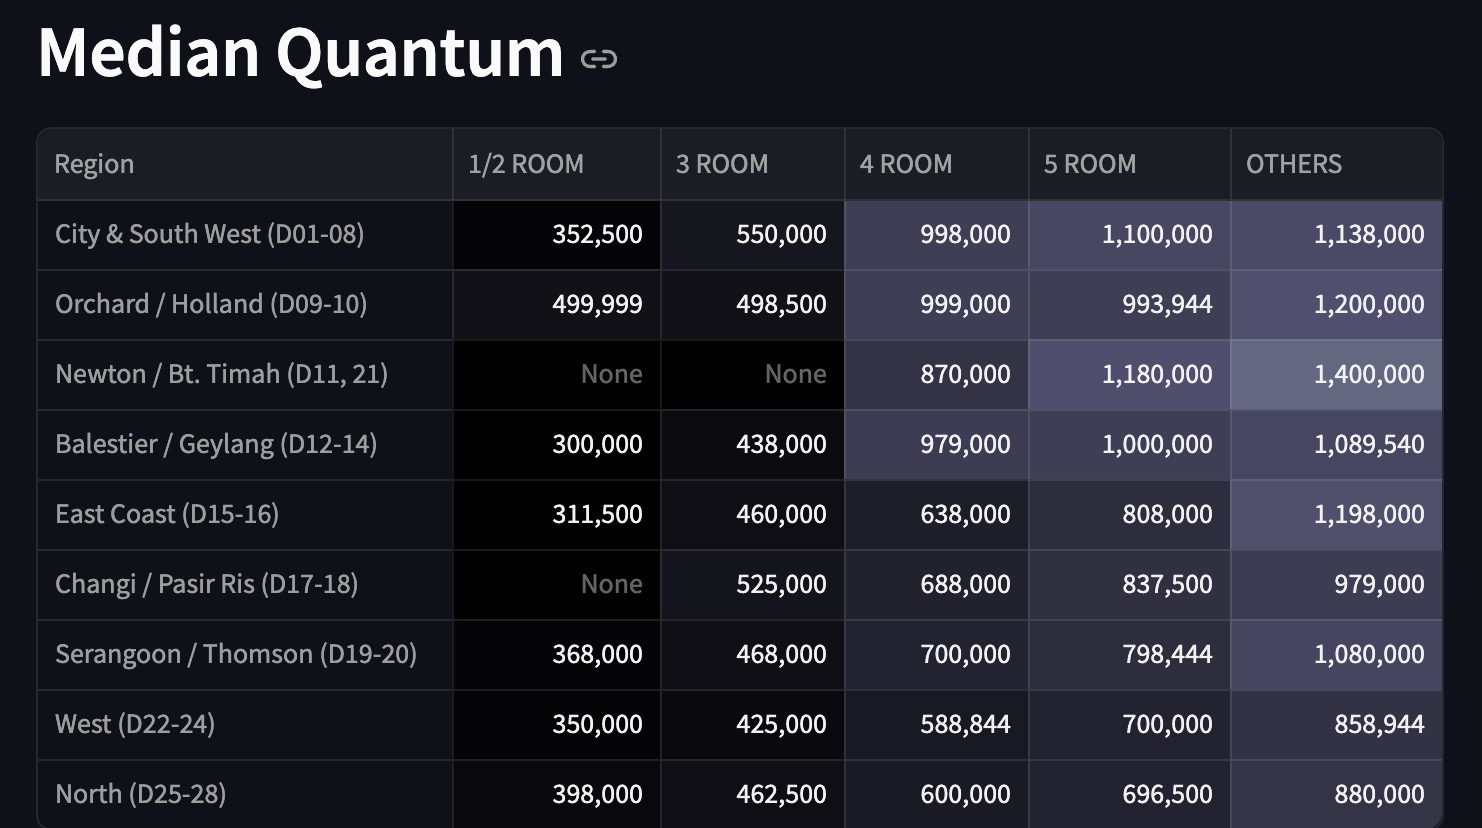This screenshot has width=1482, height=828.
Task: Select the North (D25-28) region cell
Action: [x=140, y=794]
